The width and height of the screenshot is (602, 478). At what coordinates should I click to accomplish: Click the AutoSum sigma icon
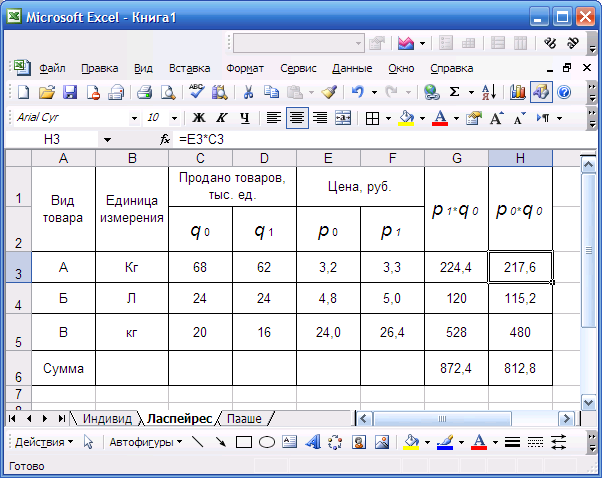454,92
